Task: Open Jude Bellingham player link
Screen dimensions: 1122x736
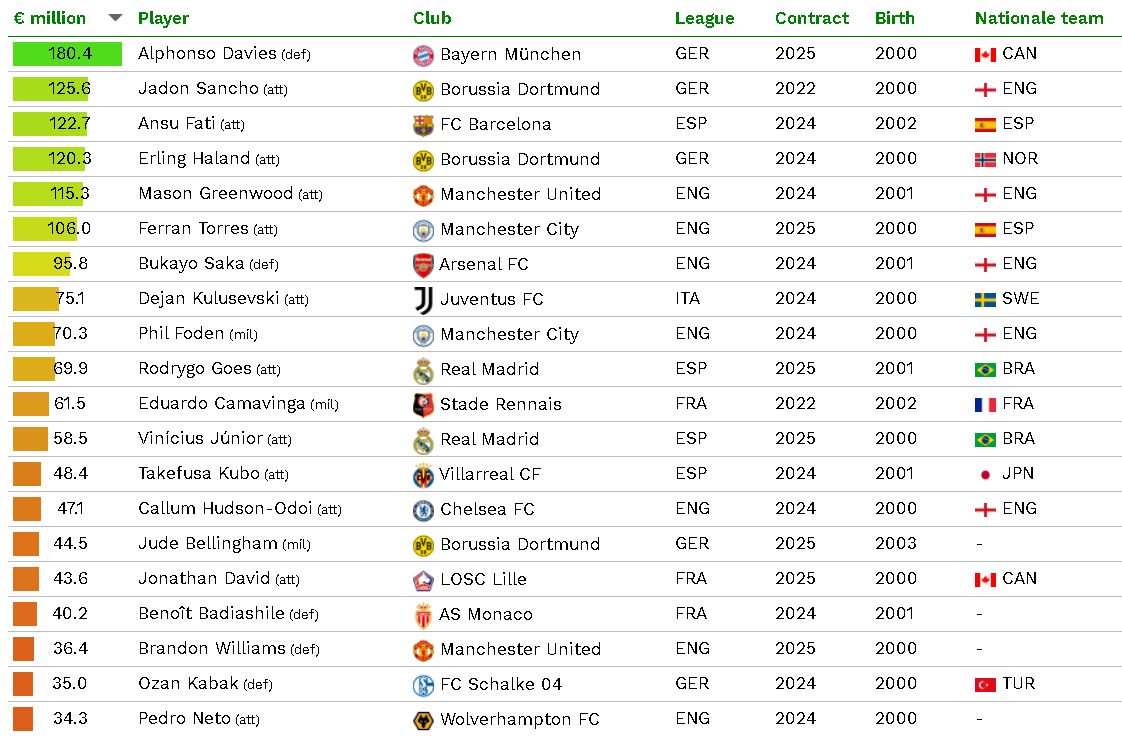Action: (207, 544)
